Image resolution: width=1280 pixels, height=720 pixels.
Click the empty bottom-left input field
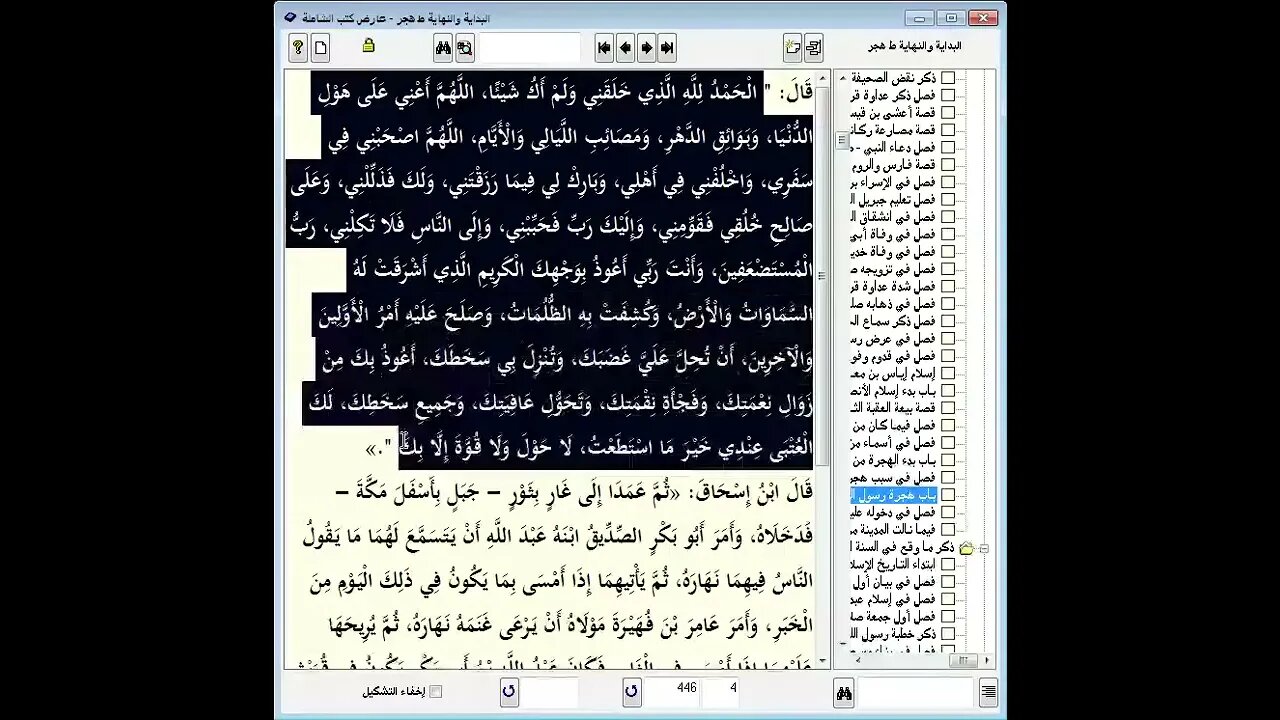550,691
